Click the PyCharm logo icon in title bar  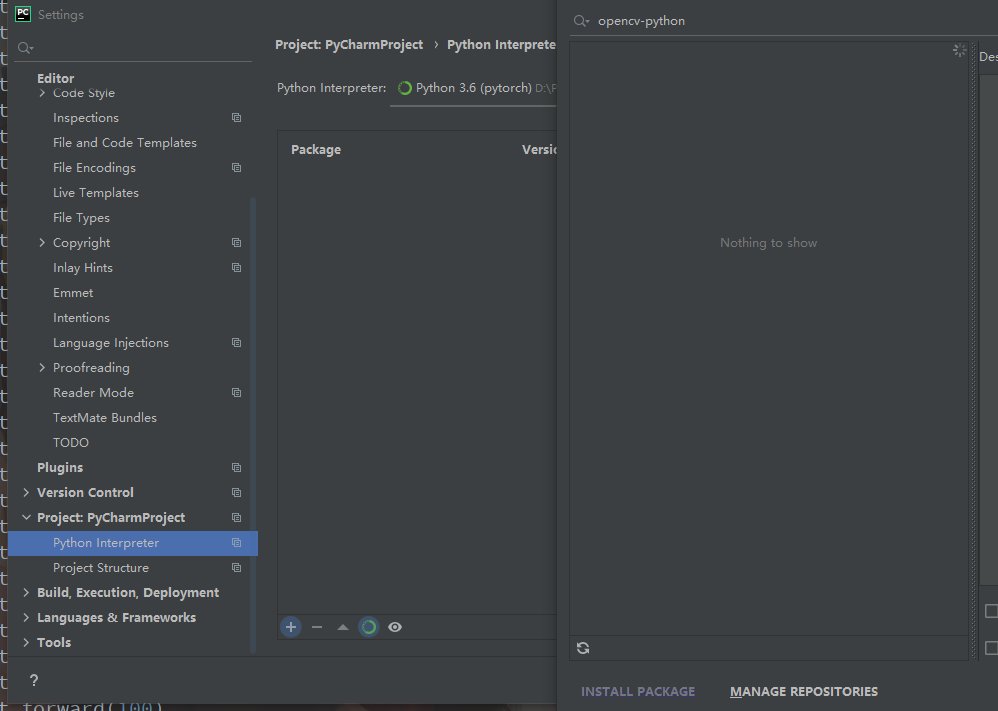(23, 14)
